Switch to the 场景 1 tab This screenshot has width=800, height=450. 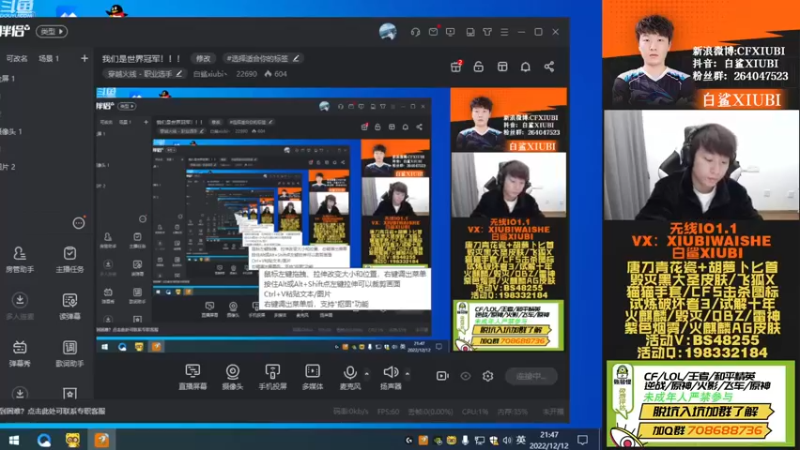49,59
